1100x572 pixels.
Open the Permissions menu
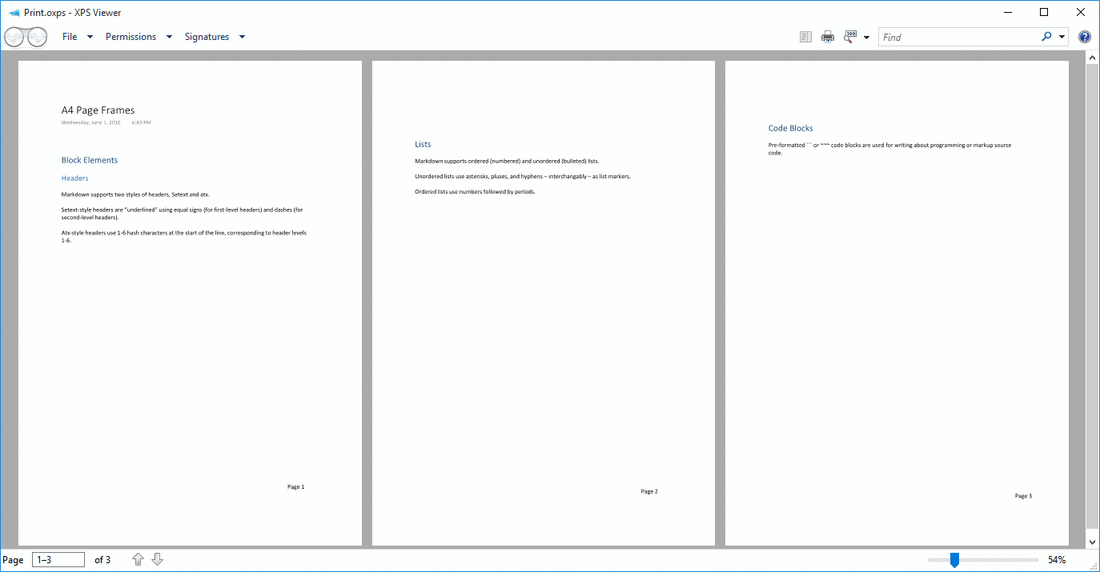tap(130, 36)
